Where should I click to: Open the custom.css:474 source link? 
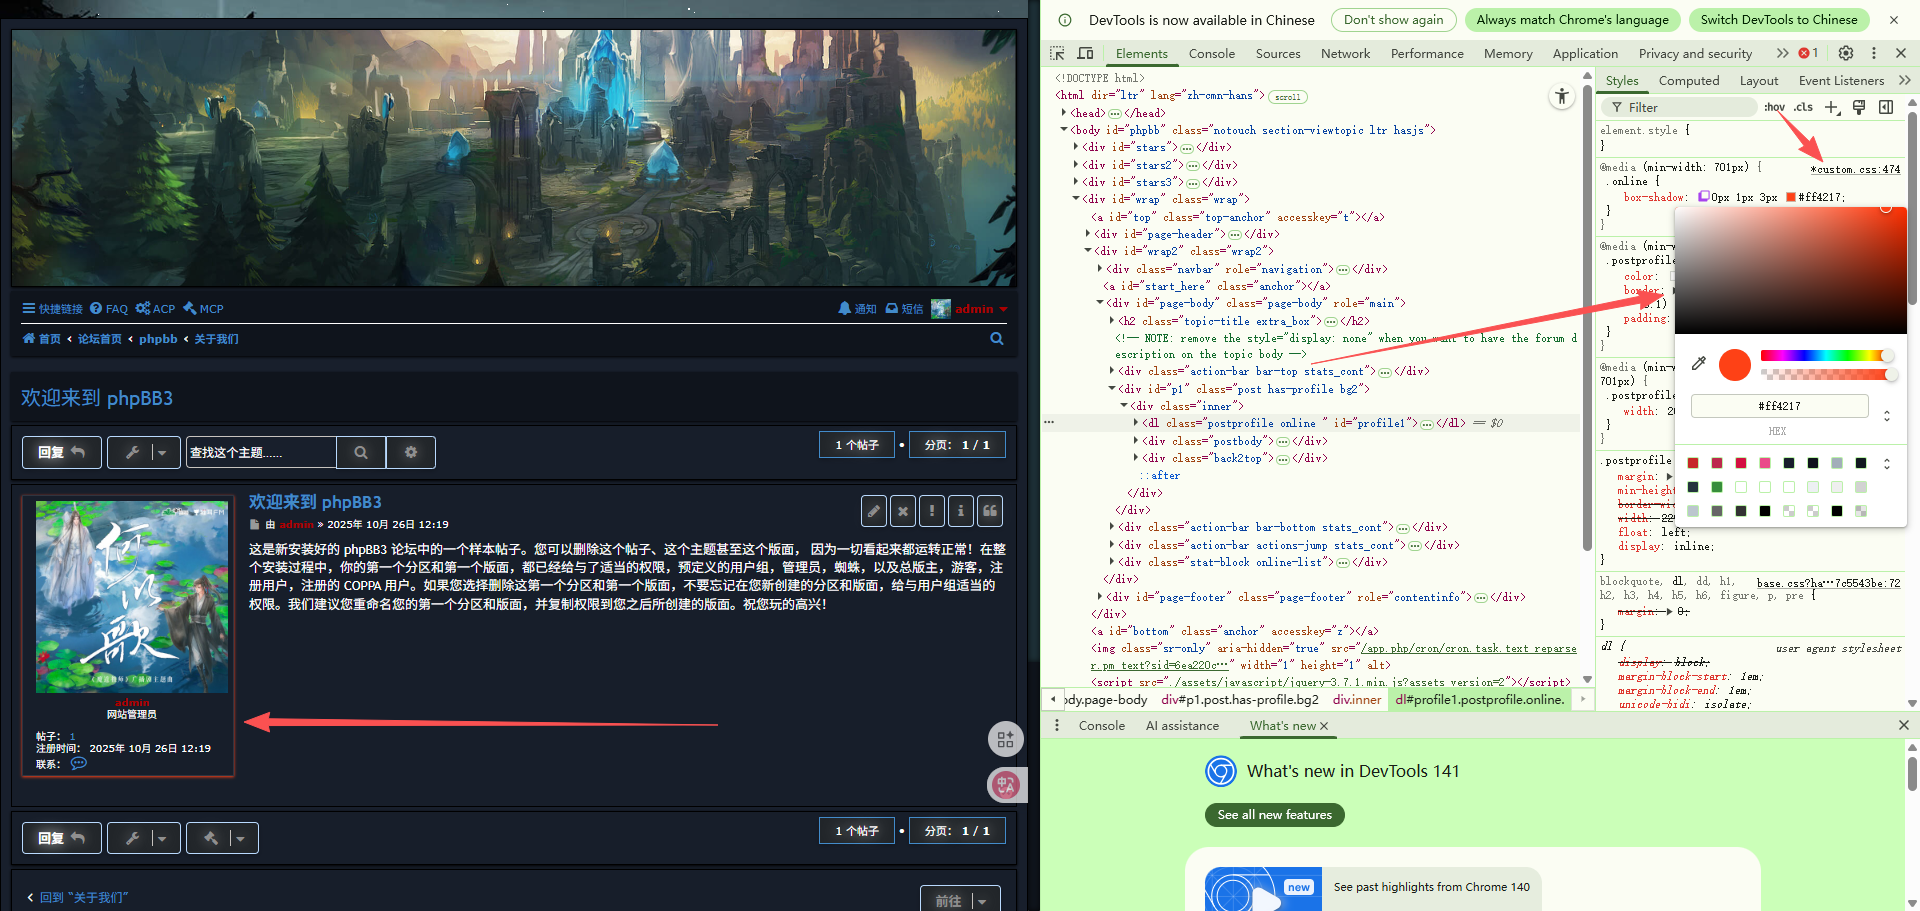tap(1855, 169)
